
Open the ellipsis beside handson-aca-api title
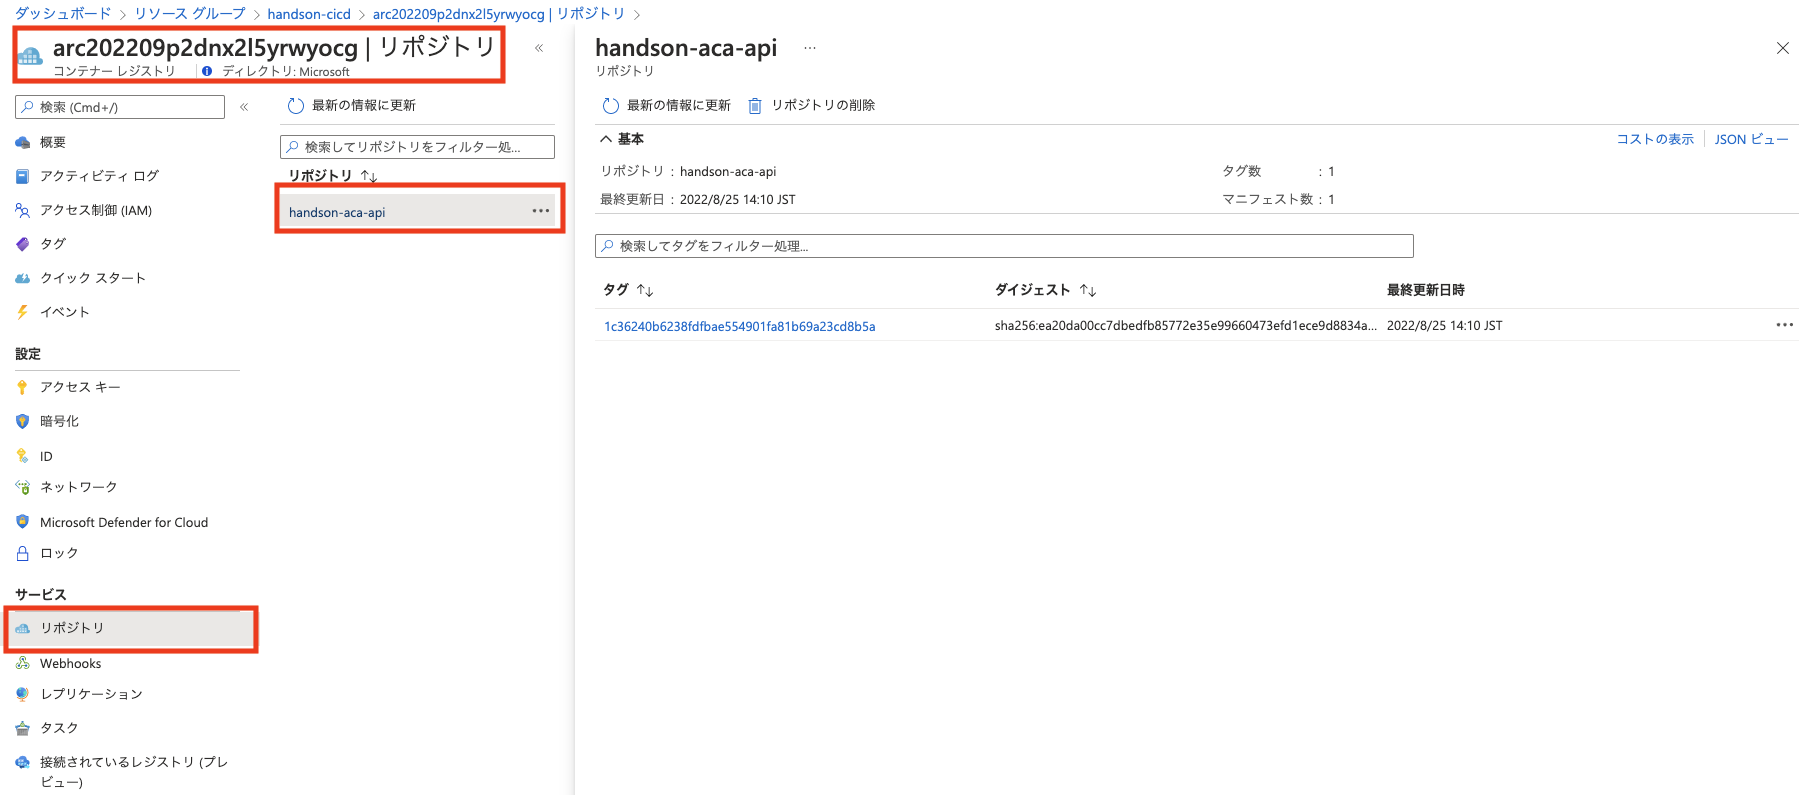point(810,48)
